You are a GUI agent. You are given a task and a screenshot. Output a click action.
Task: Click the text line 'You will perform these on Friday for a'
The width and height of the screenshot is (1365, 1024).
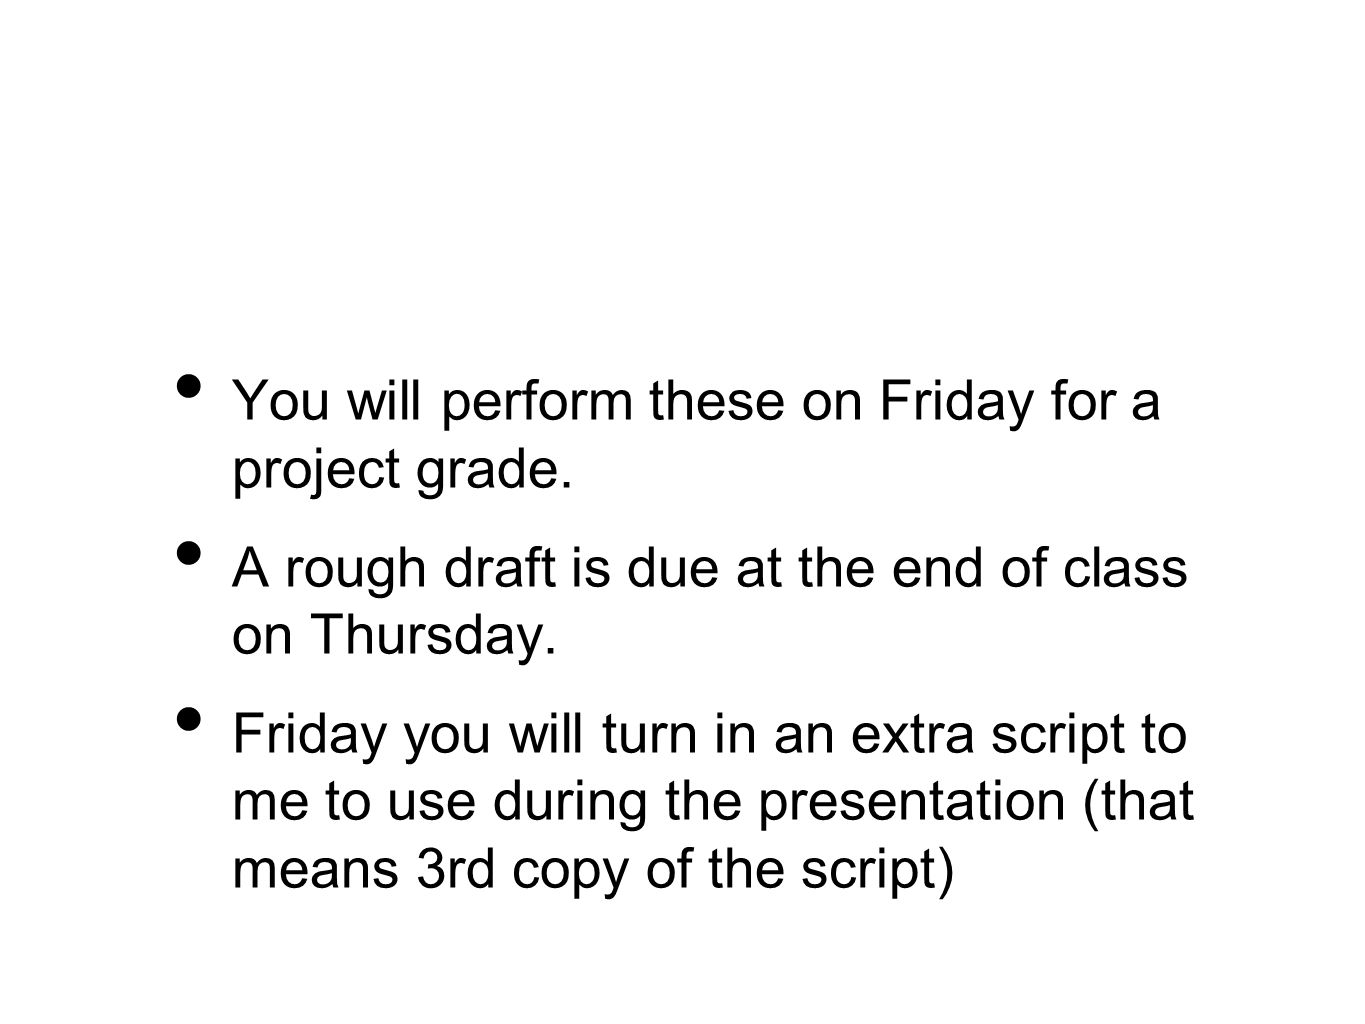(695, 402)
